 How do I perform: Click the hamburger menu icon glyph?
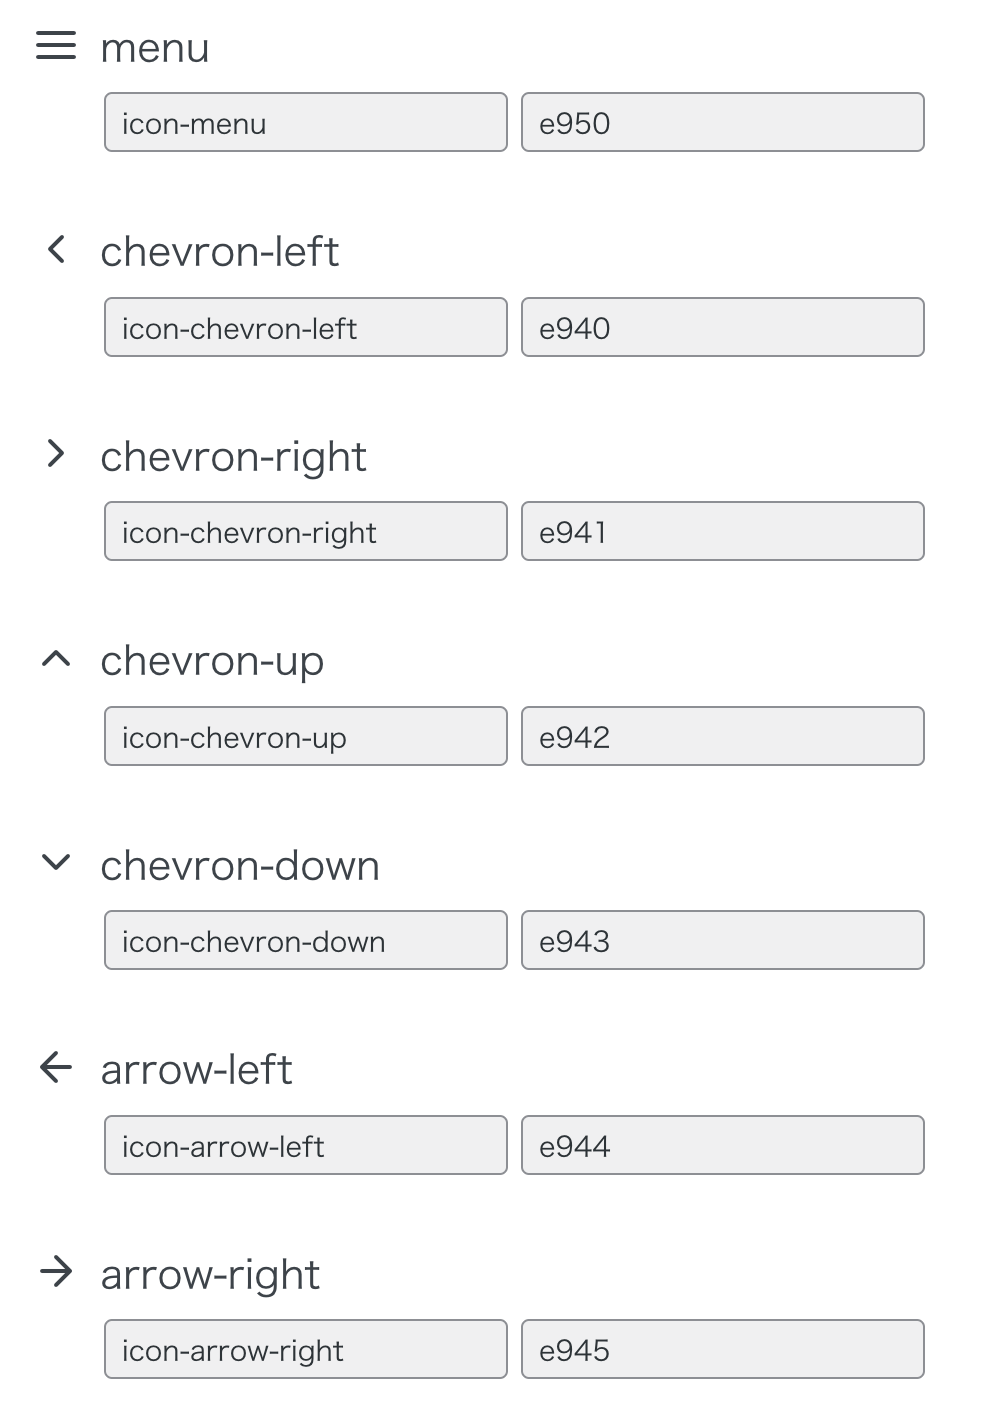point(56,46)
